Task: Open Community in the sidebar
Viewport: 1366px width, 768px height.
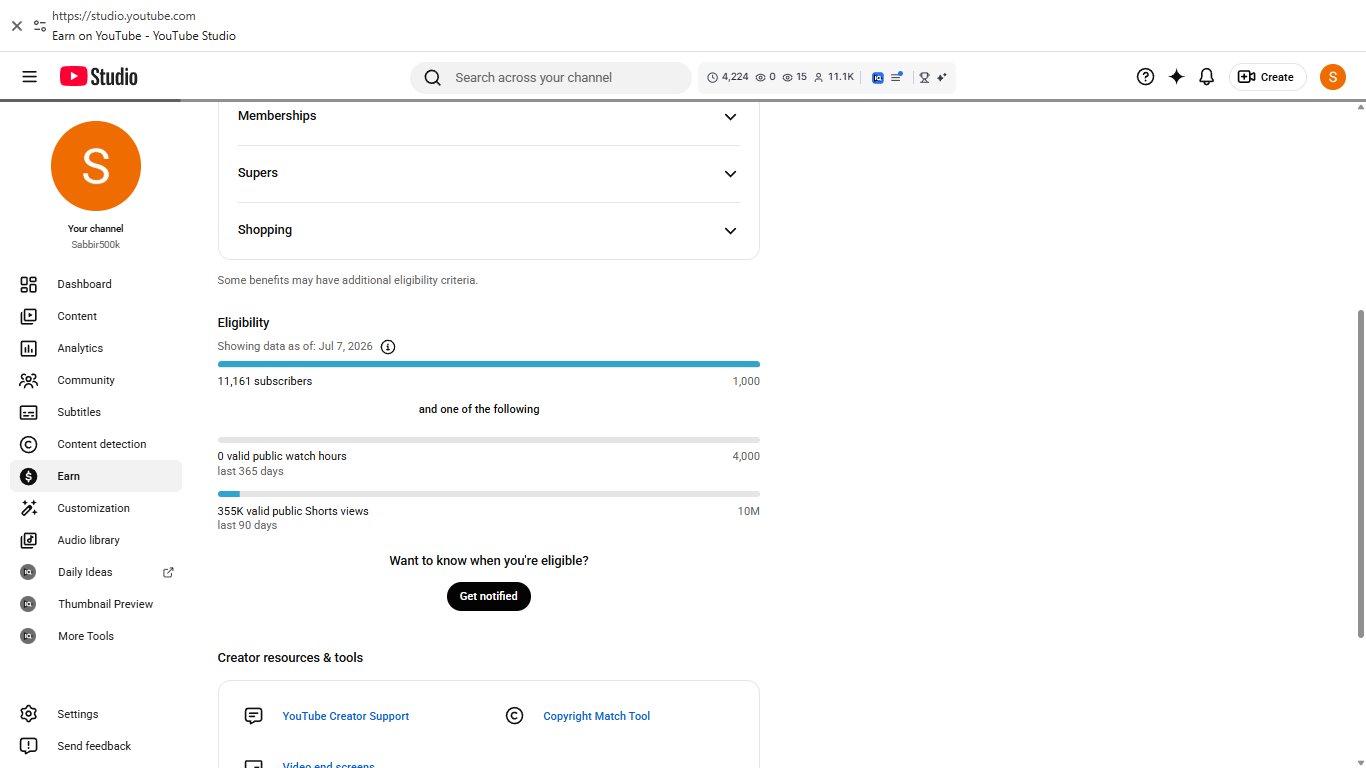Action: [96, 380]
